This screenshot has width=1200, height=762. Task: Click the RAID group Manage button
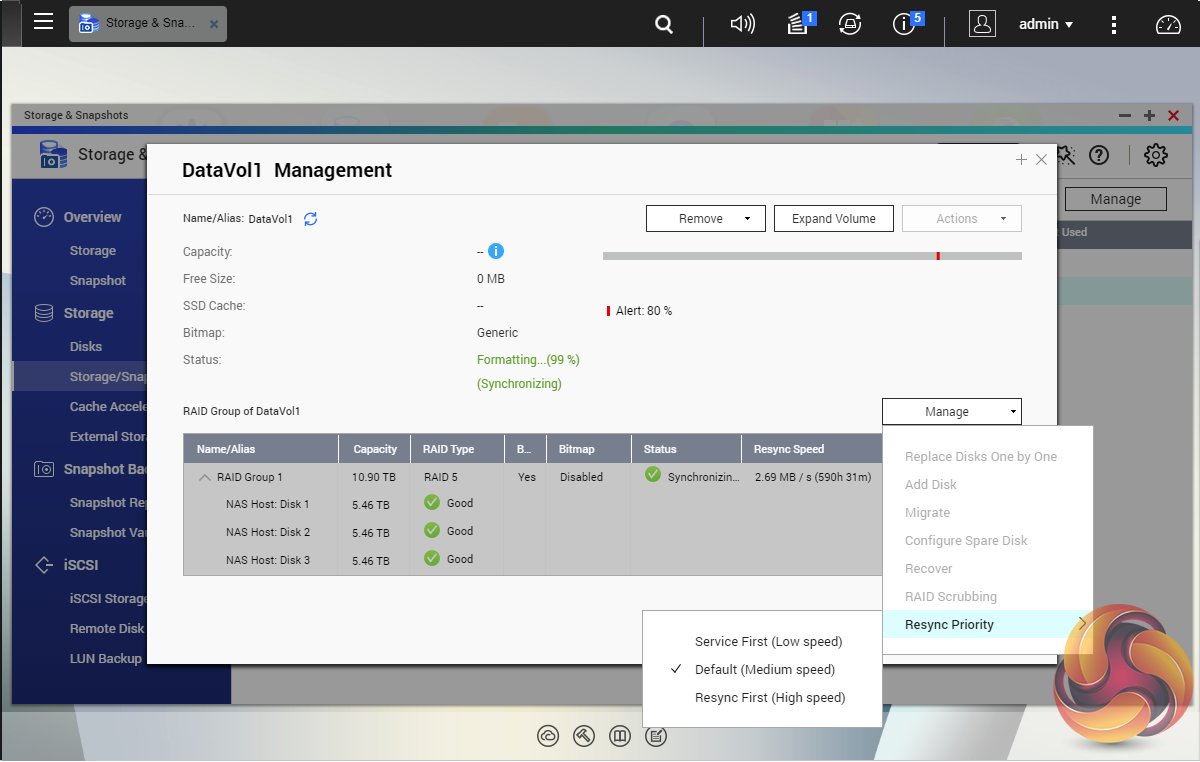click(951, 412)
